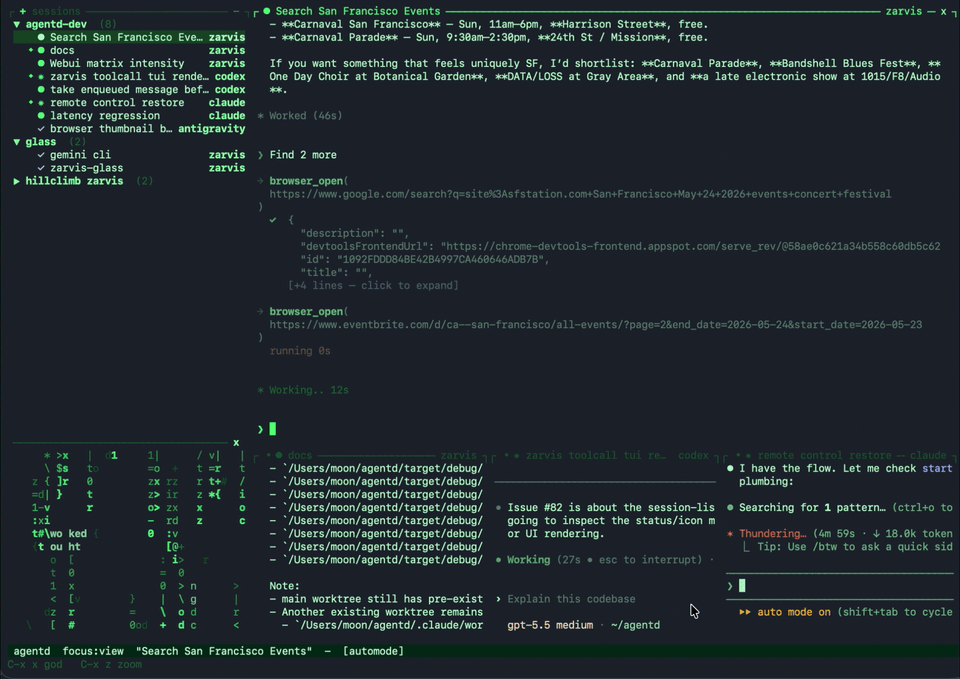
Task: Collapse the sessions panel with the dash
Action: click(x=236, y=11)
